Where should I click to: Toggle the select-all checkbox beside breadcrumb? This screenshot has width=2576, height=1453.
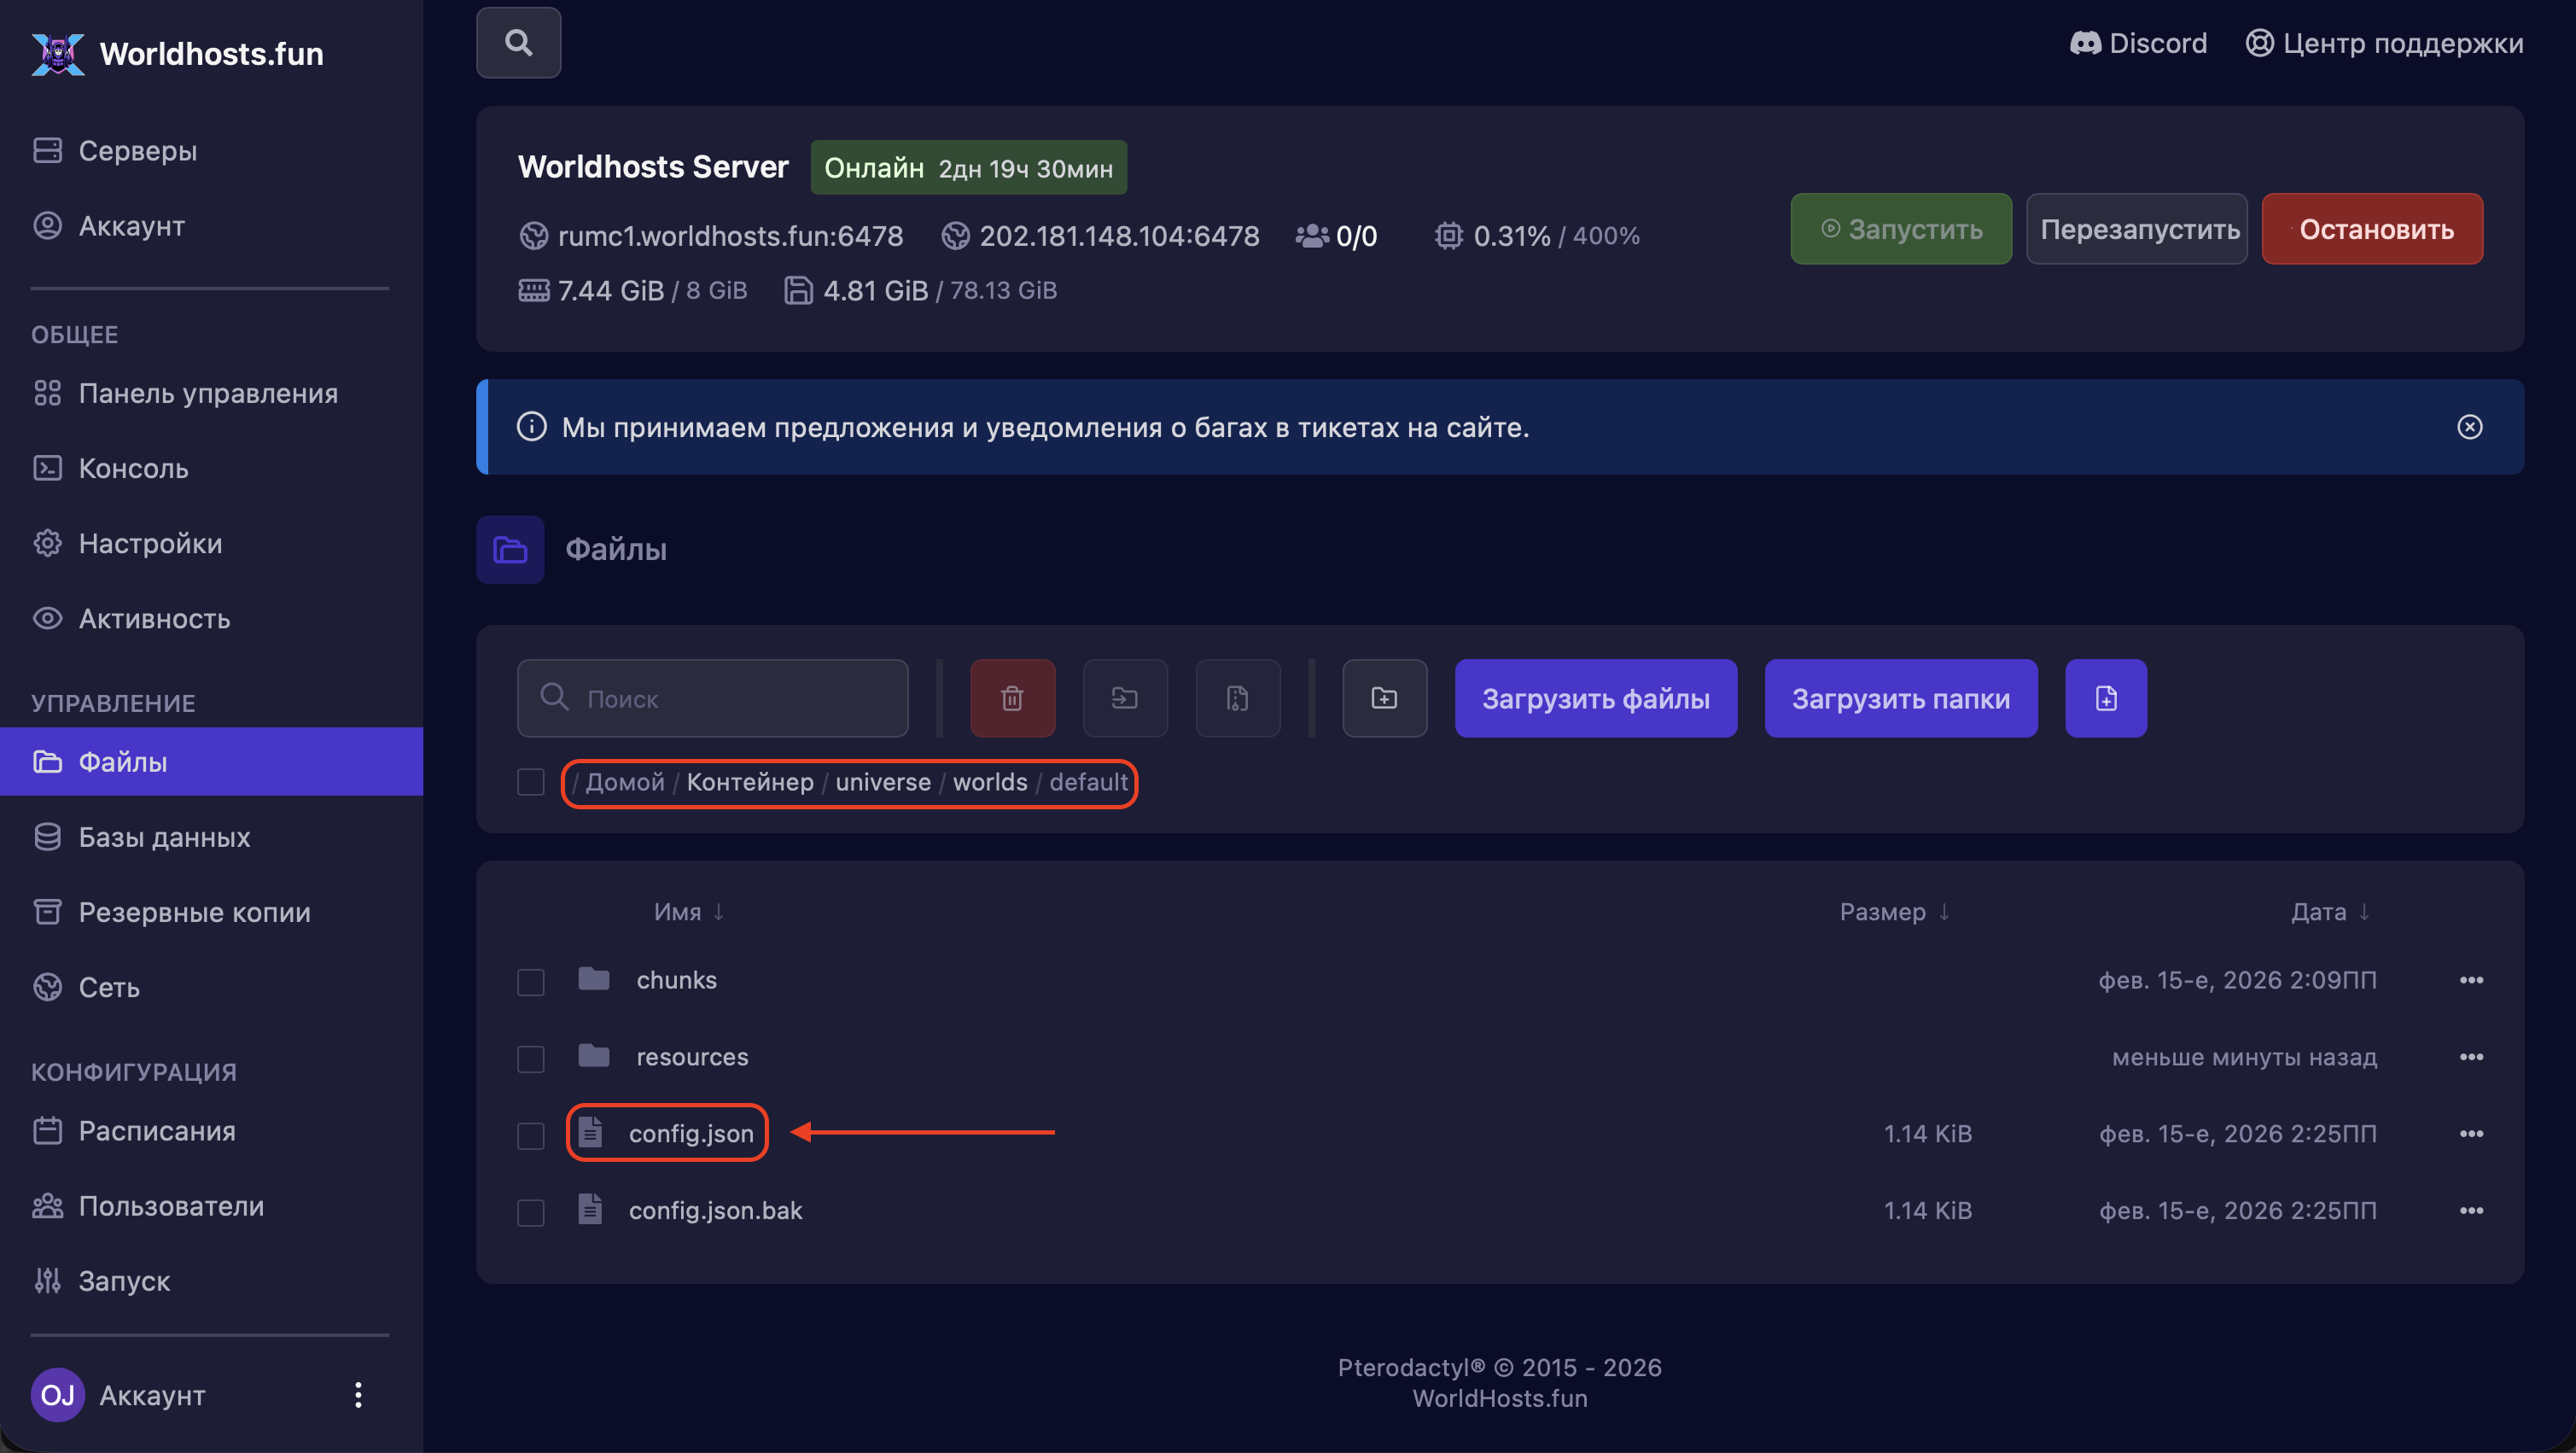(x=530, y=782)
